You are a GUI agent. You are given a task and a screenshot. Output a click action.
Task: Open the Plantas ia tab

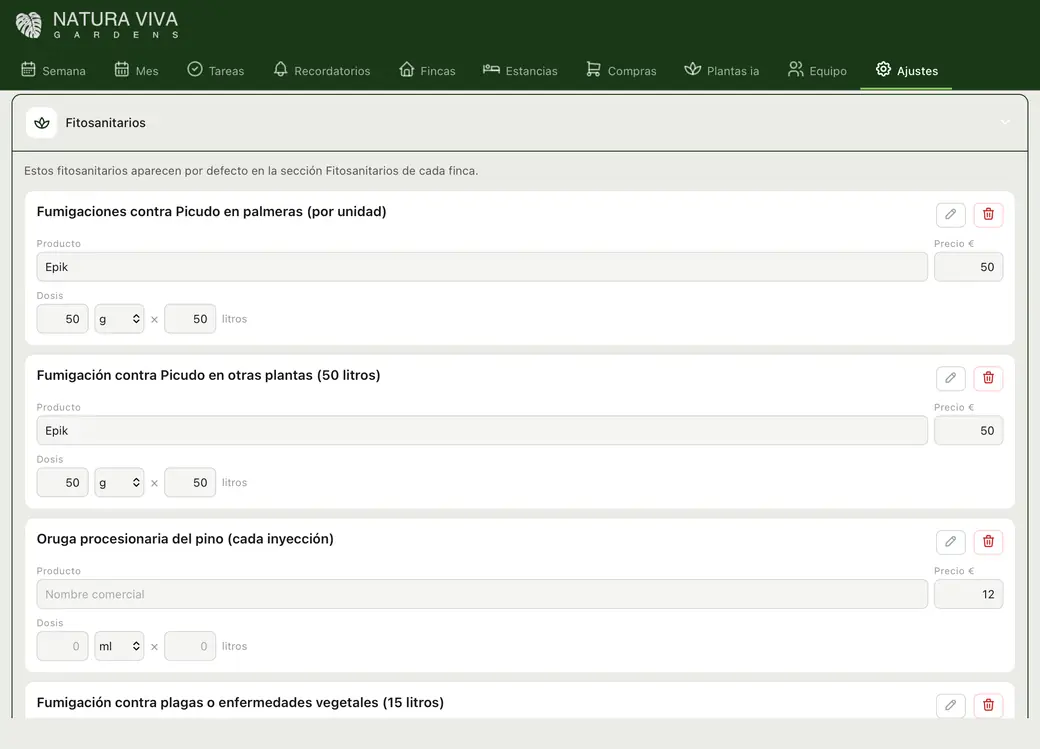pos(722,70)
